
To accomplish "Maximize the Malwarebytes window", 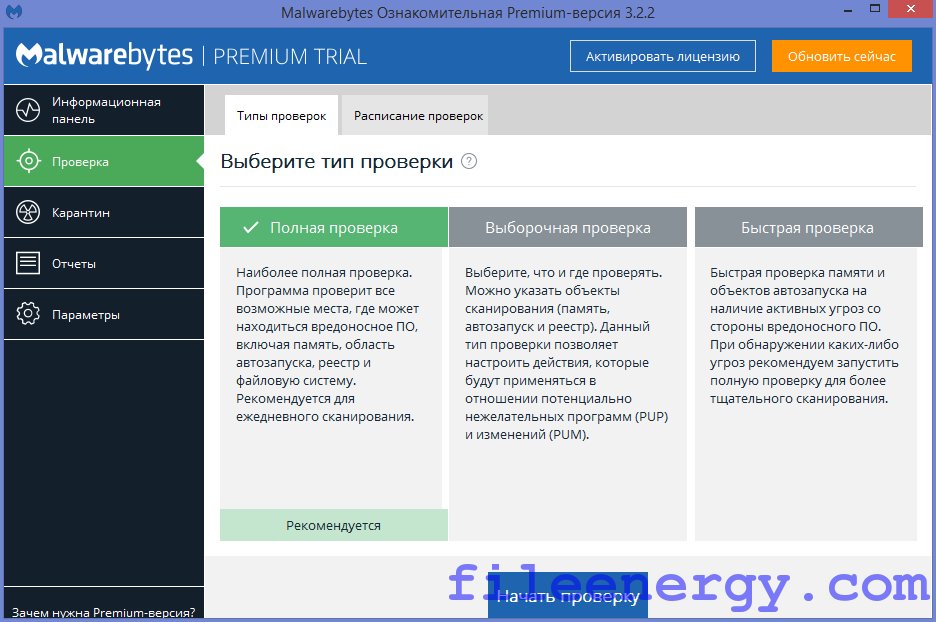I will pos(875,9).
